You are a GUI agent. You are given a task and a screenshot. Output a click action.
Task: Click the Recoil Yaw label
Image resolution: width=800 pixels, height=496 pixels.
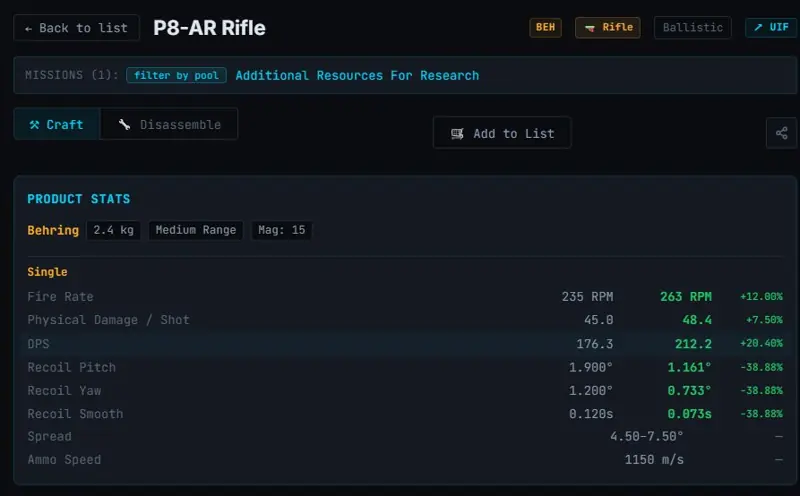click(64, 391)
